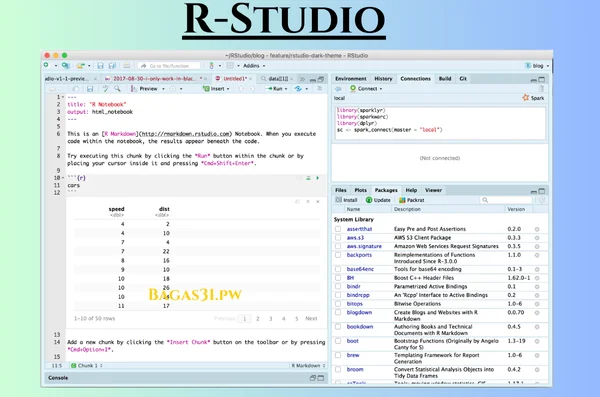Check the blogdown package checkbox
Viewport: 600px width, 397px height.
pyautogui.click(x=338, y=312)
